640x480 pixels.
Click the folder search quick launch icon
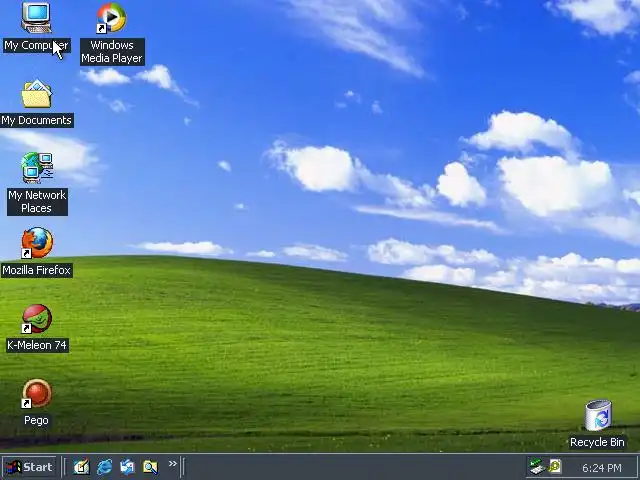pyautogui.click(x=150, y=467)
